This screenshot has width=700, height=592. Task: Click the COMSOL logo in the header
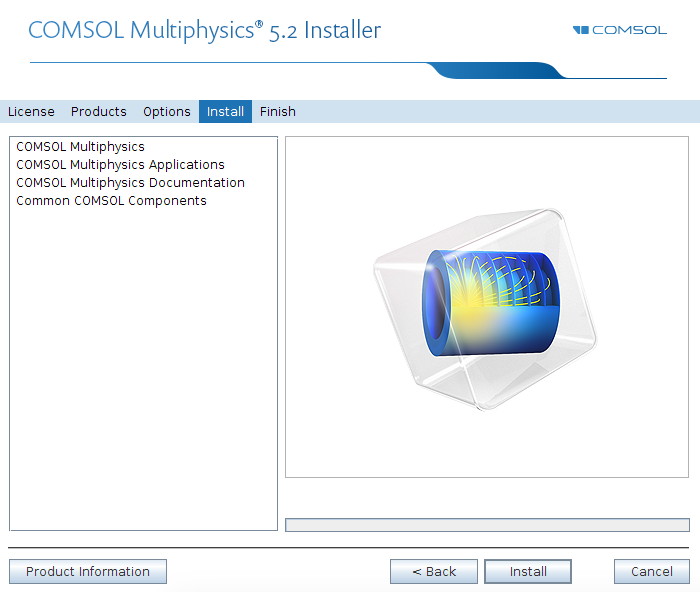[619, 30]
